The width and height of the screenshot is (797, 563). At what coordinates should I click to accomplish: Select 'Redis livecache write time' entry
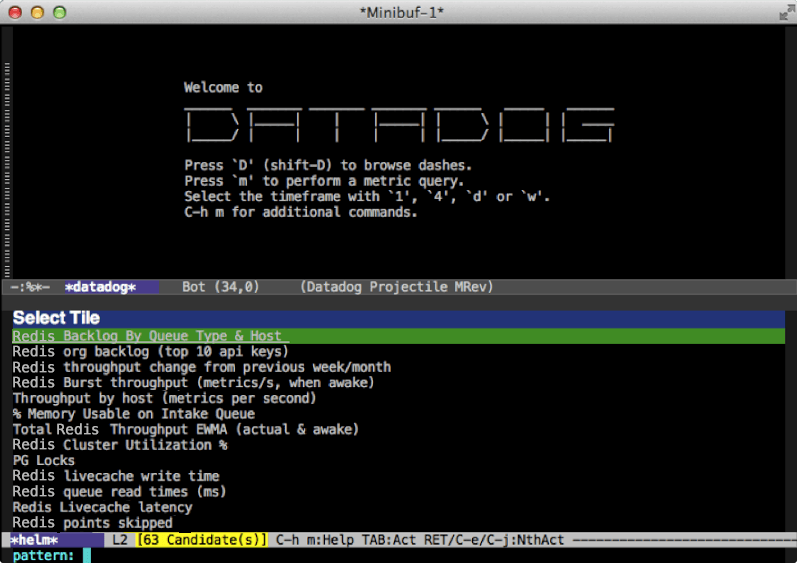pos(115,476)
